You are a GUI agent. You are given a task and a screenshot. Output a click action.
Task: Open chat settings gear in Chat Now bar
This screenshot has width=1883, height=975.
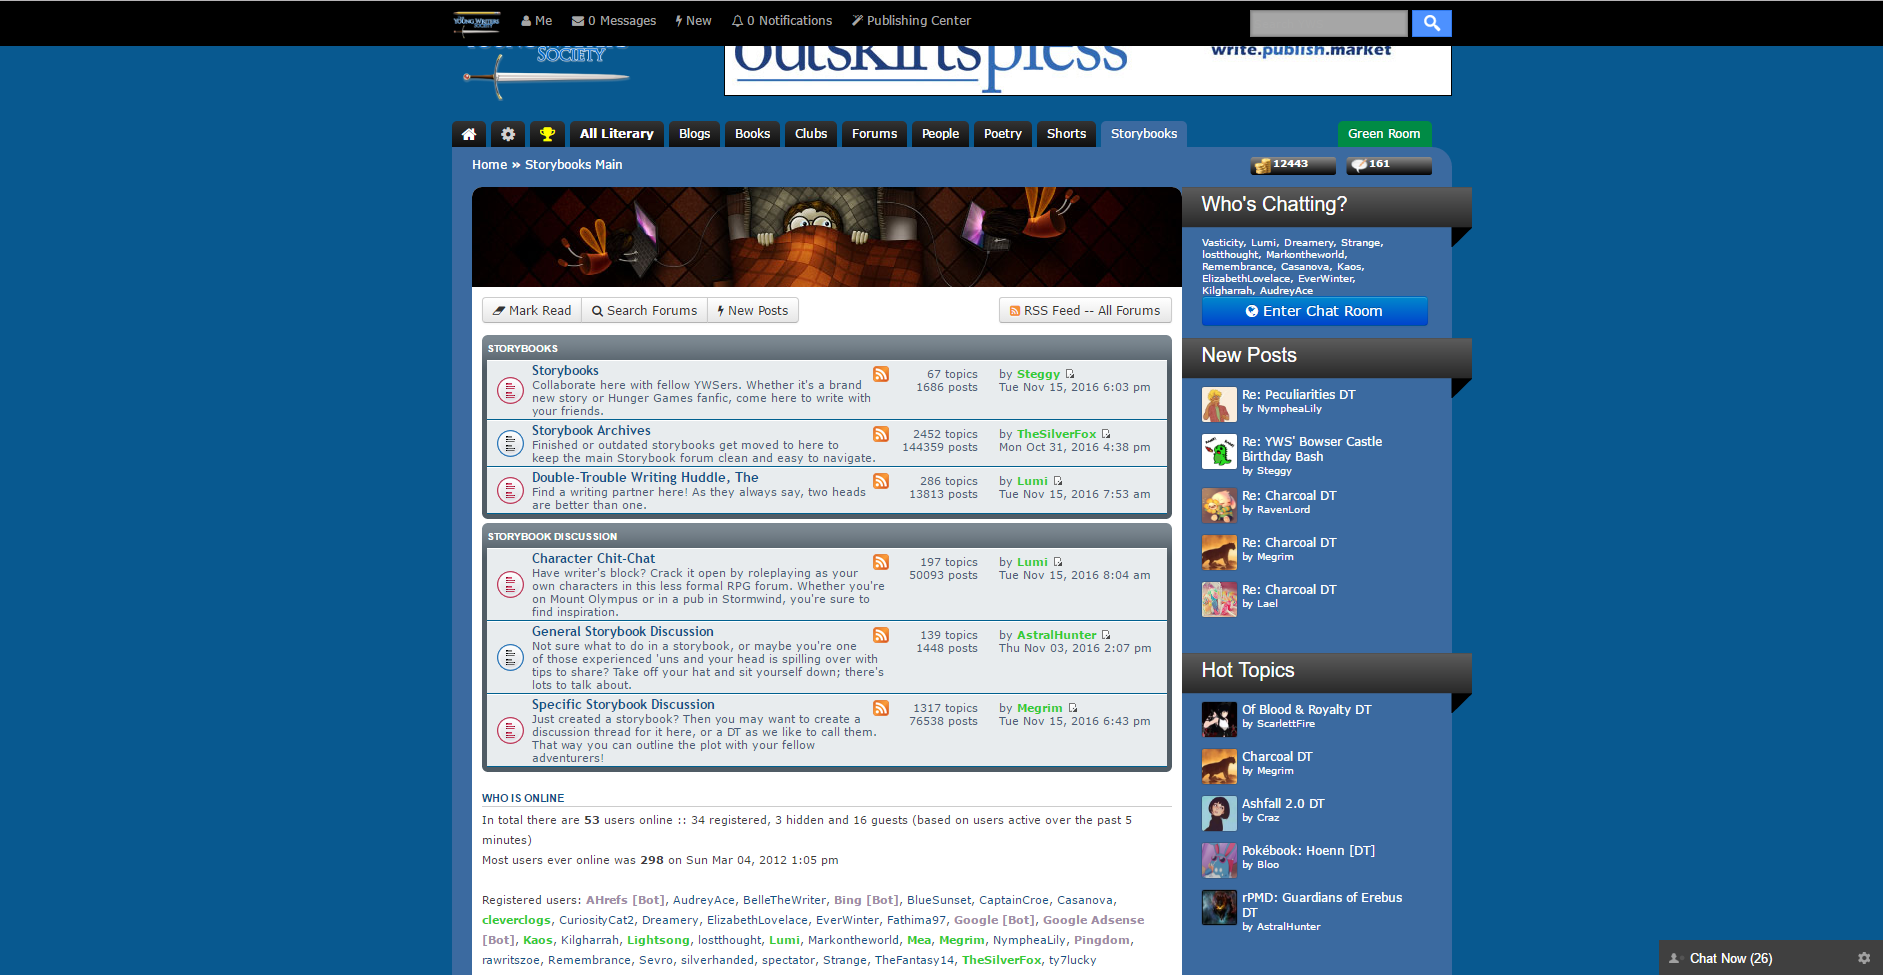click(x=1864, y=958)
